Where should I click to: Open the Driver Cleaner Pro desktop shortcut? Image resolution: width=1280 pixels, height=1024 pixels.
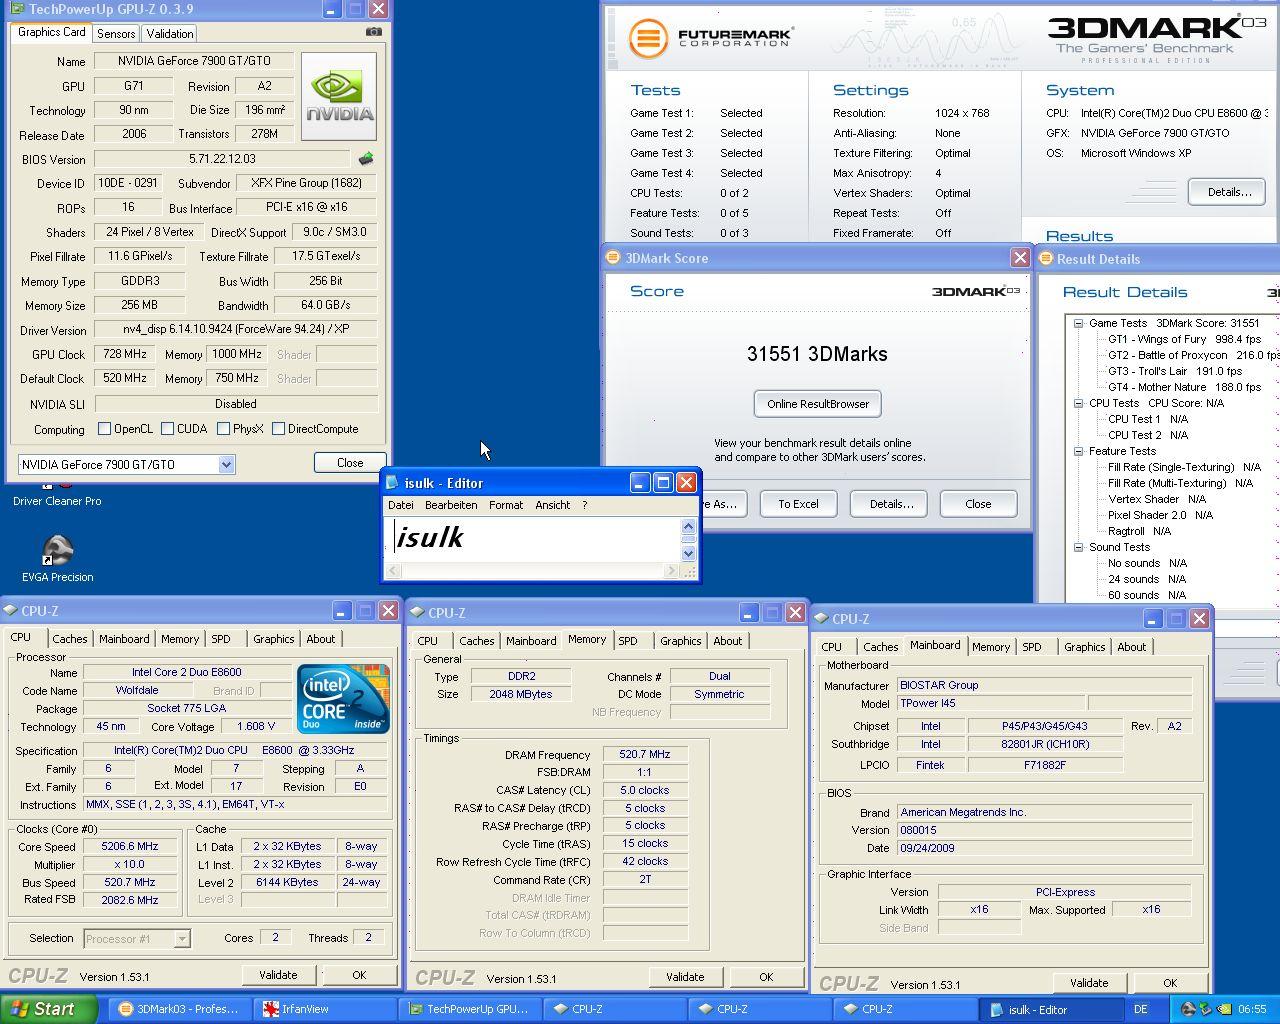click(x=57, y=494)
